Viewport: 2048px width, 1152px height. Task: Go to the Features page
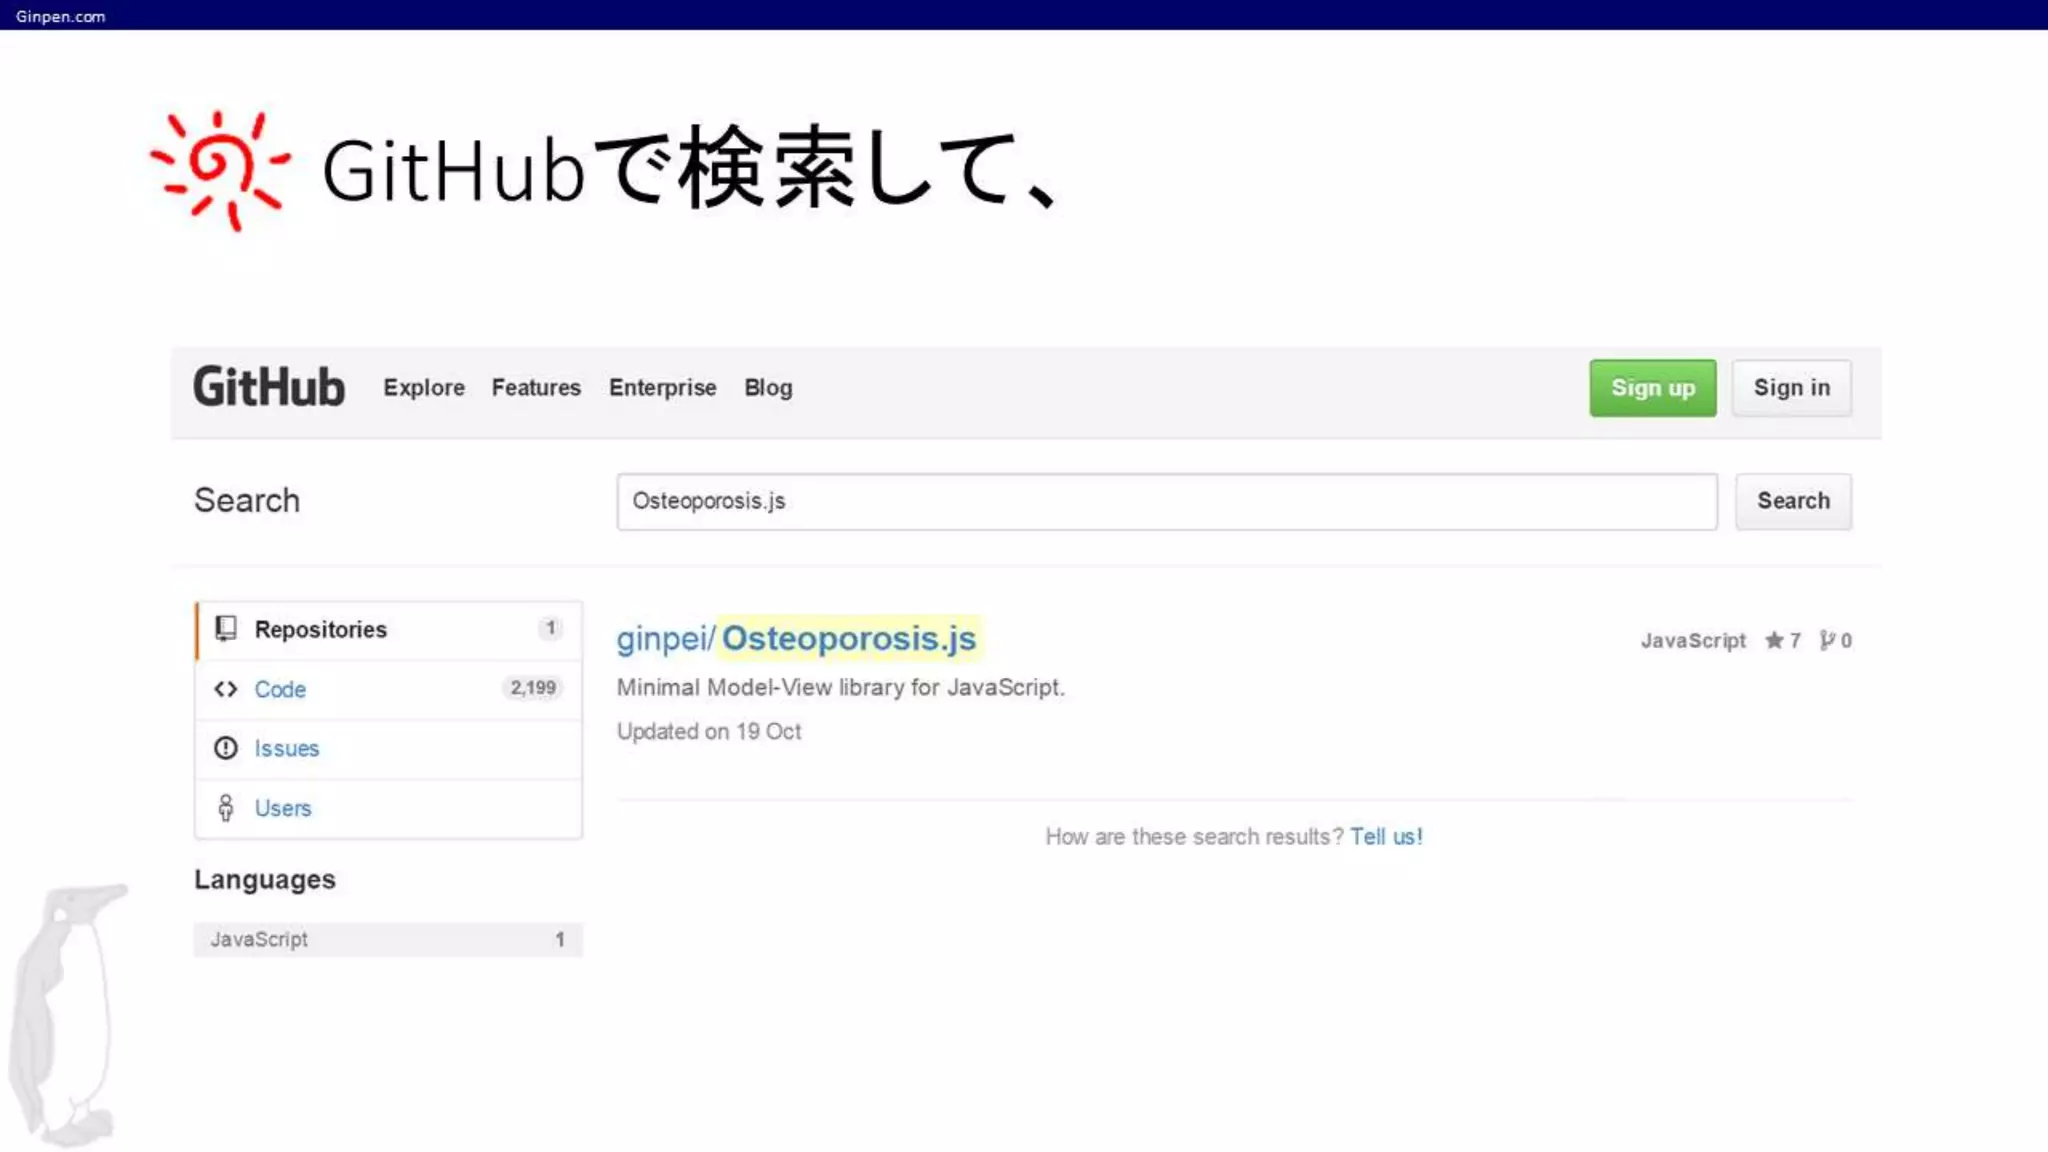click(x=536, y=388)
